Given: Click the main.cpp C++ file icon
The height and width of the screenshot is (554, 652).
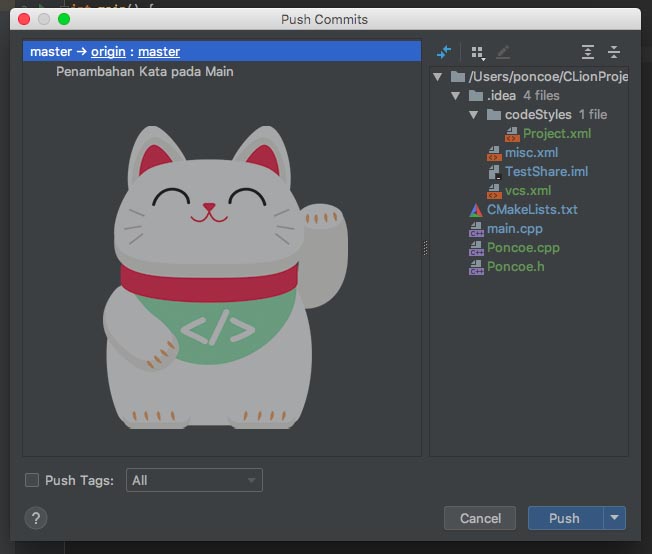Looking at the screenshot, I should click(x=476, y=229).
